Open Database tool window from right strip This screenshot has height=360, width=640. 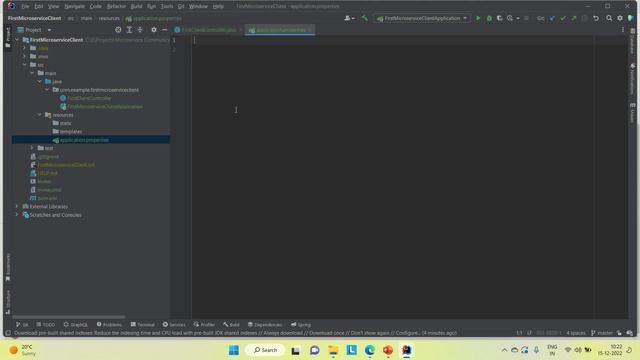click(x=632, y=41)
